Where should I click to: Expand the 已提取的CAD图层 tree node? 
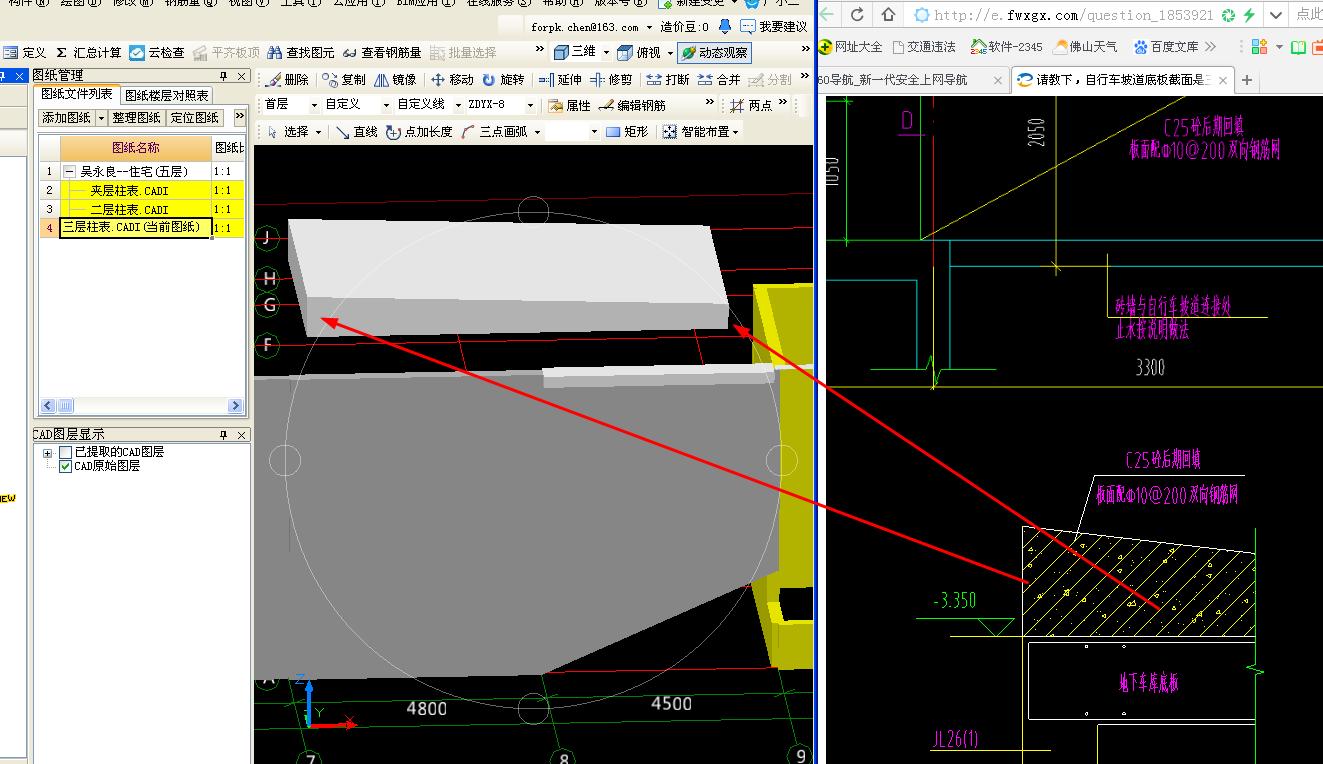click(47, 453)
